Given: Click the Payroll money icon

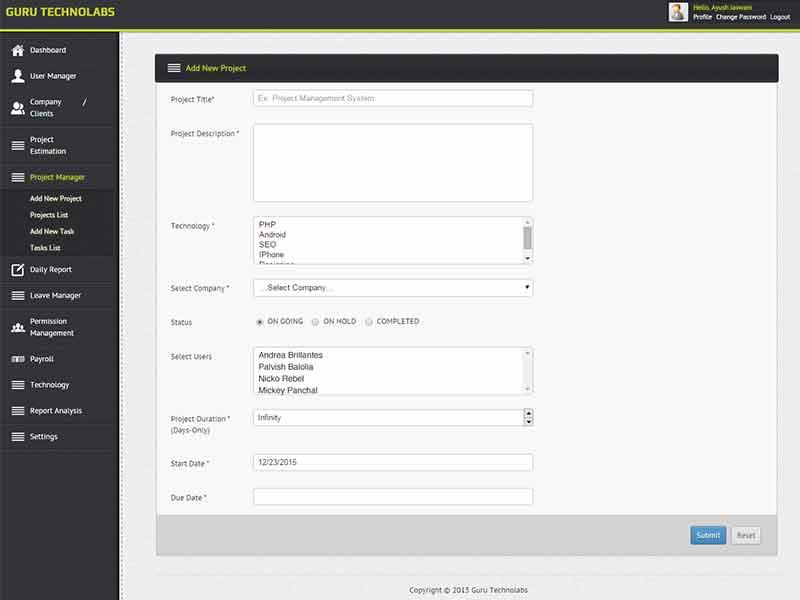Looking at the screenshot, I should 18,359.
